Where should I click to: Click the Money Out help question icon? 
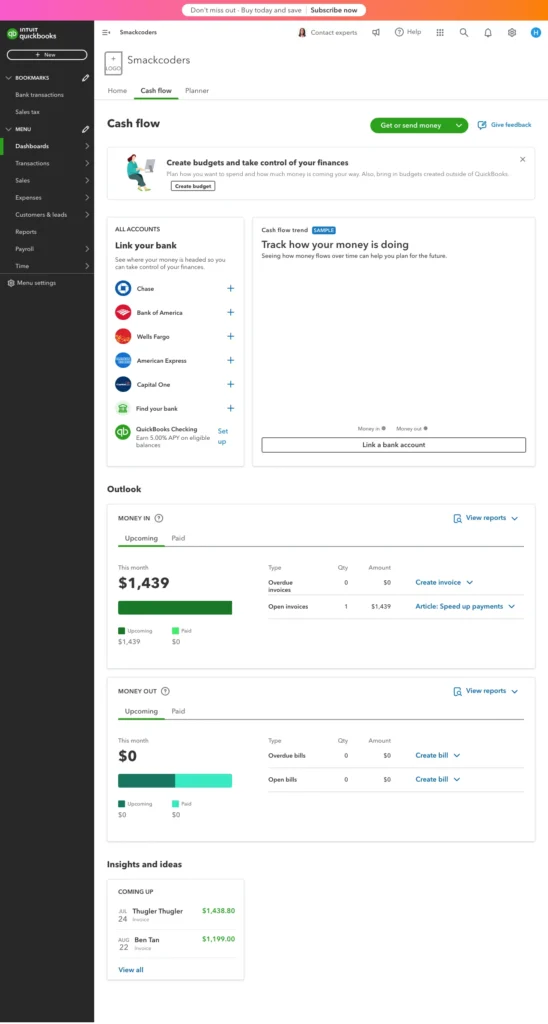tap(165, 691)
